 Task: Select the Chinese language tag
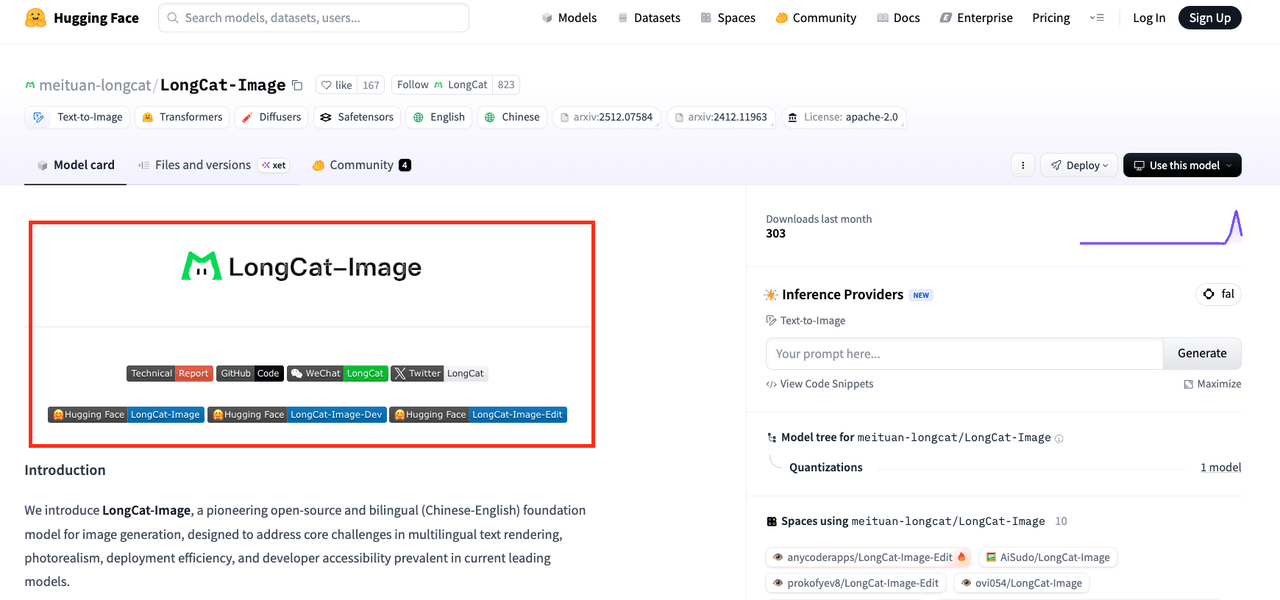[512, 117]
